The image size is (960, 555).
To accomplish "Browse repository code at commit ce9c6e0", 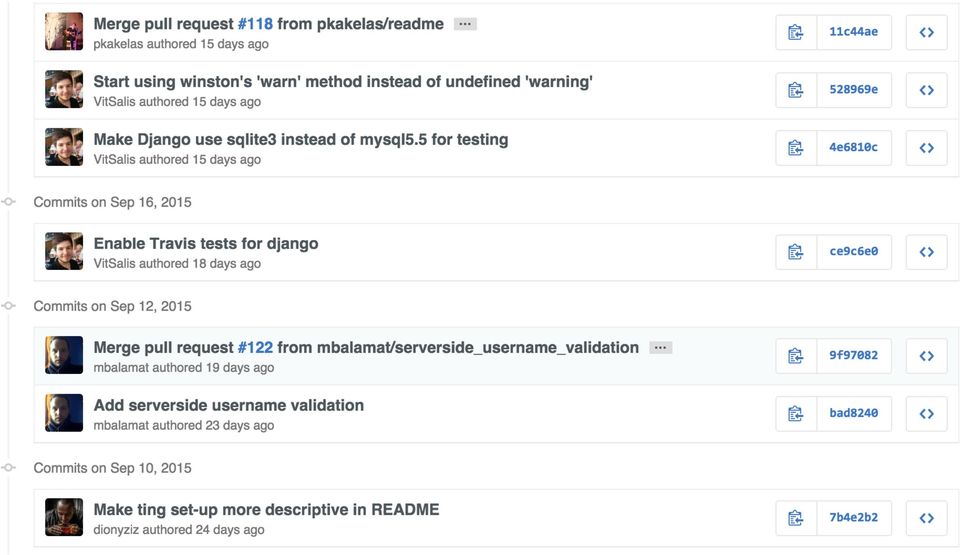I will pos(926,252).
